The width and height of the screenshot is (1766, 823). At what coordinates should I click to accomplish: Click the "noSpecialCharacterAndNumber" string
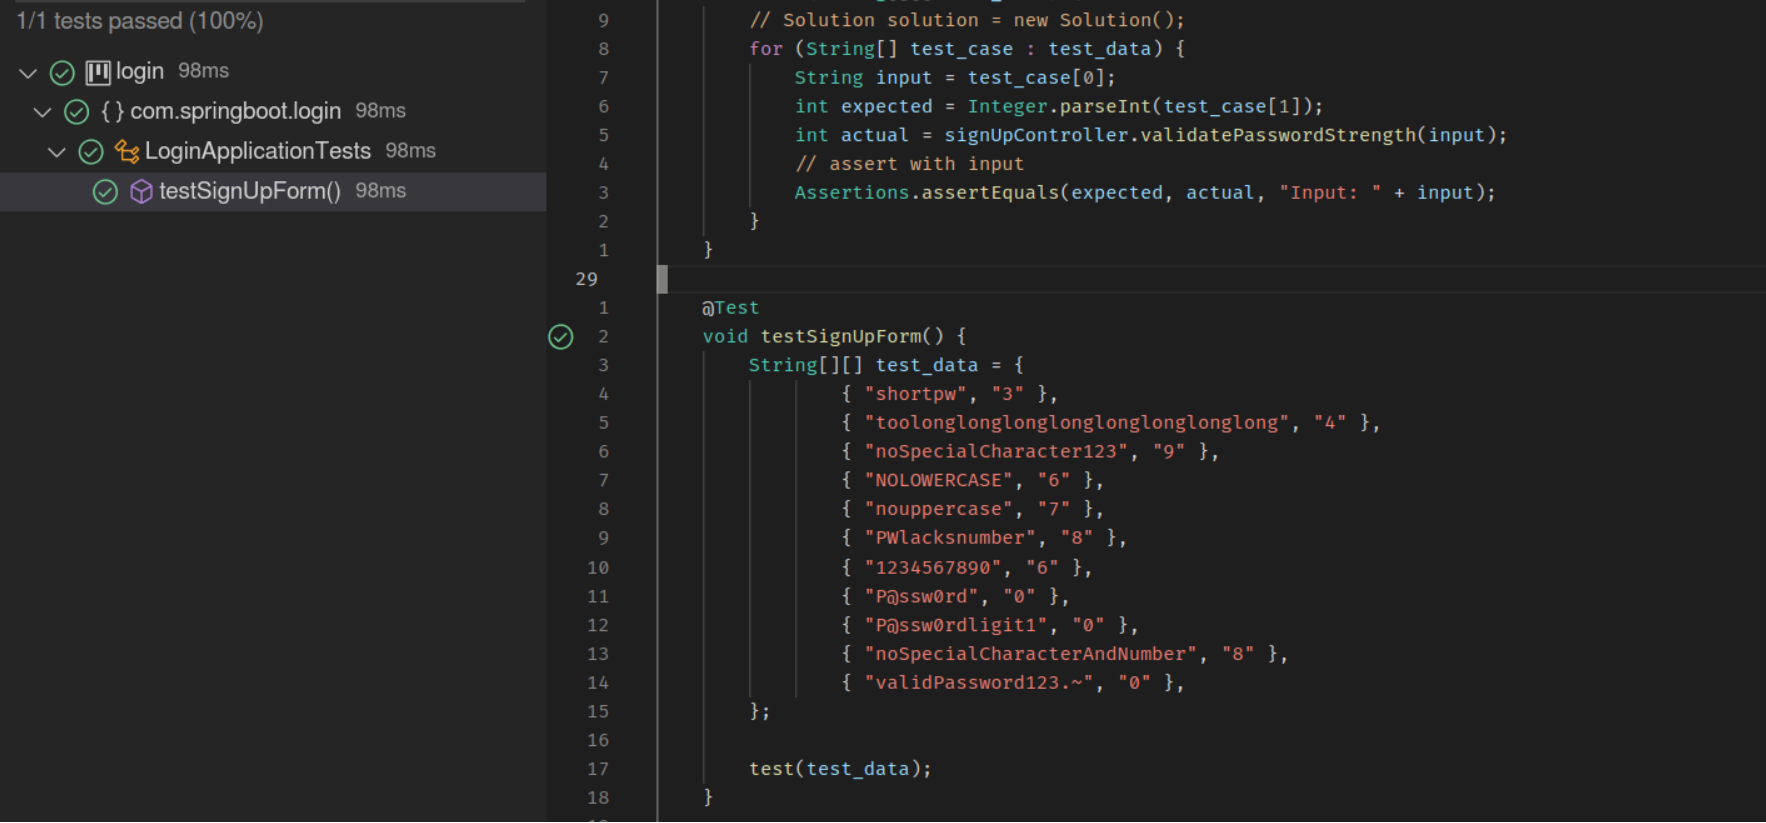(1031, 654)
